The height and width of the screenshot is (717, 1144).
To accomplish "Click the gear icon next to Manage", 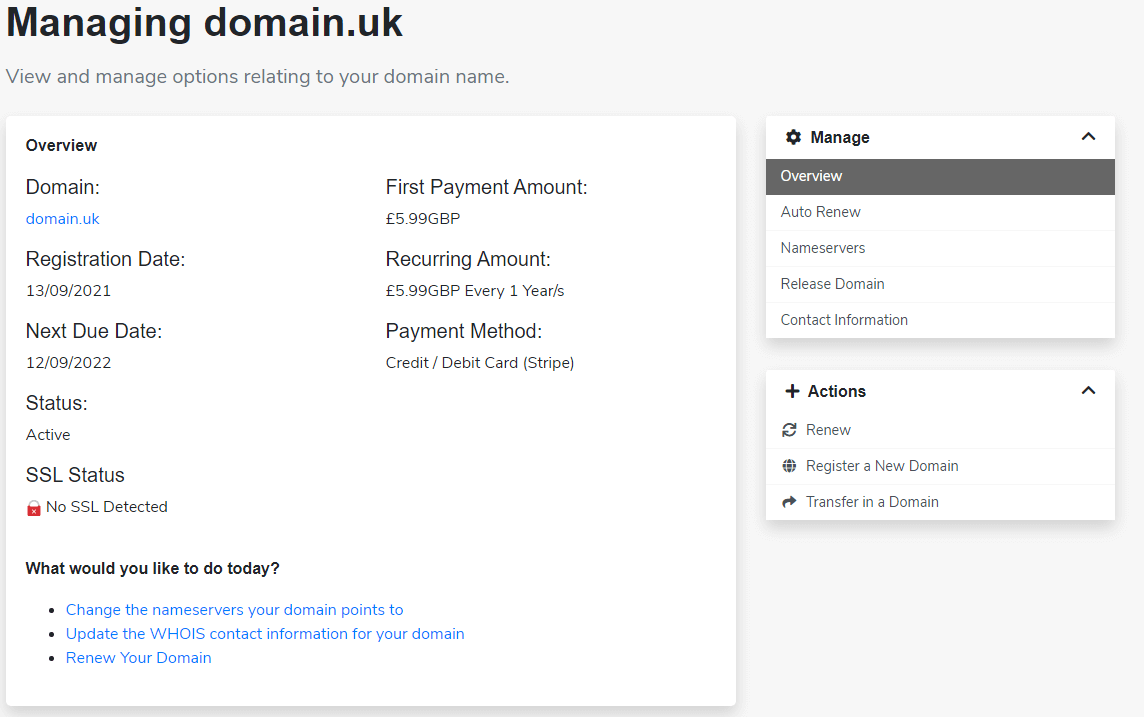I will (794, 137).
